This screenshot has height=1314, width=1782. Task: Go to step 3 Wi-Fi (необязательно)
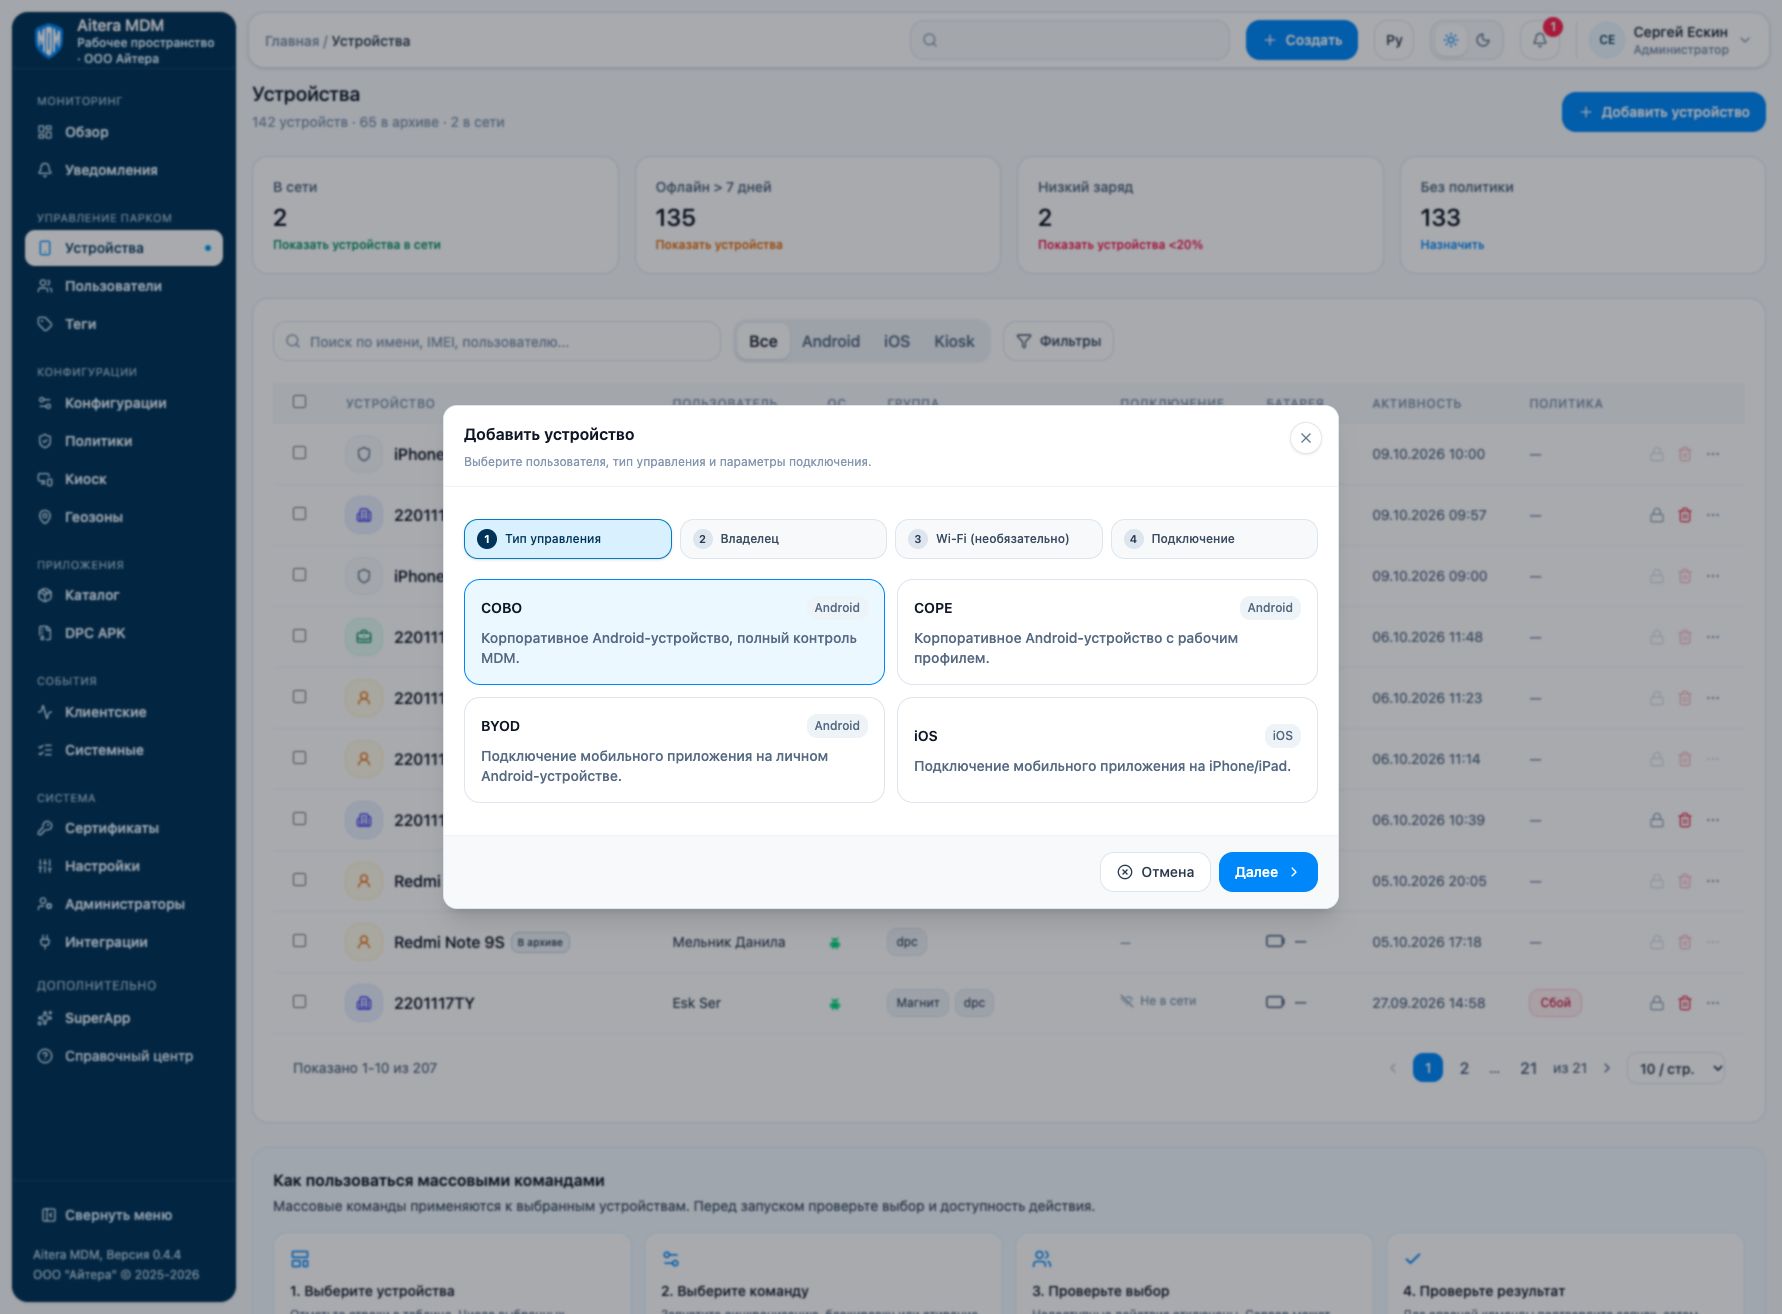tap(998, 539)
